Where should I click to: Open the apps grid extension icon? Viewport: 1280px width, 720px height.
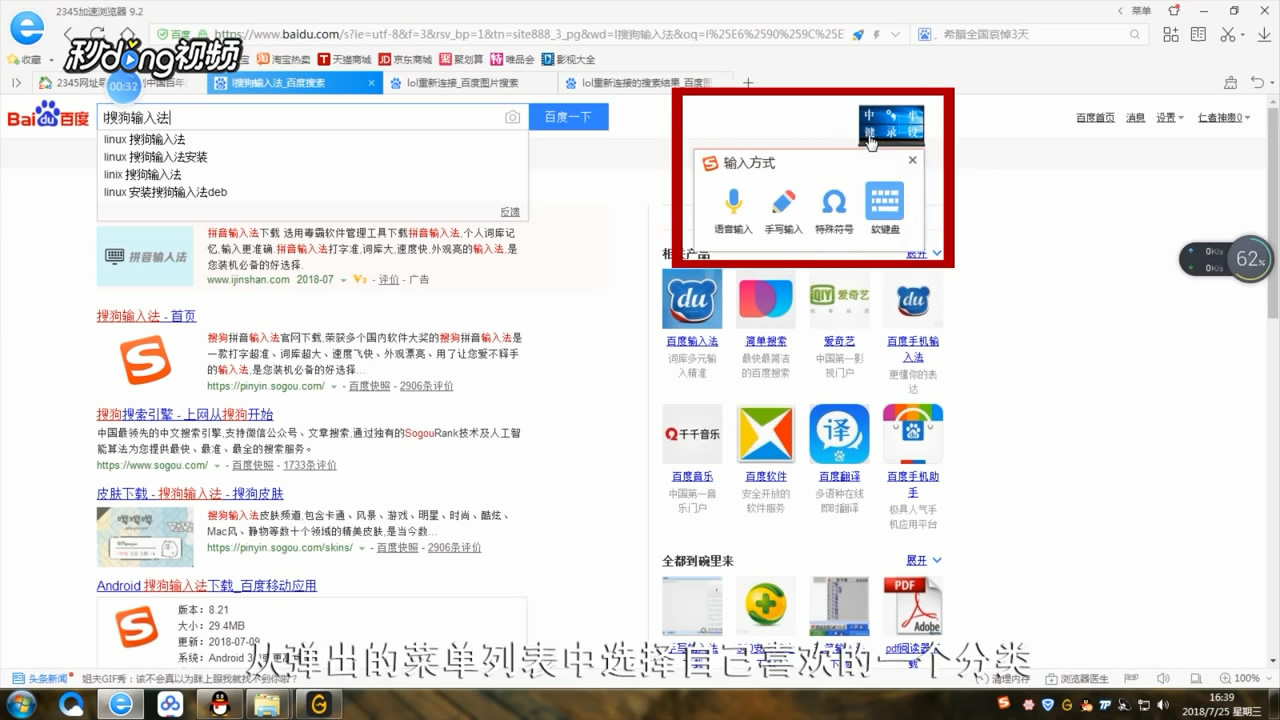coord(1171,34)
